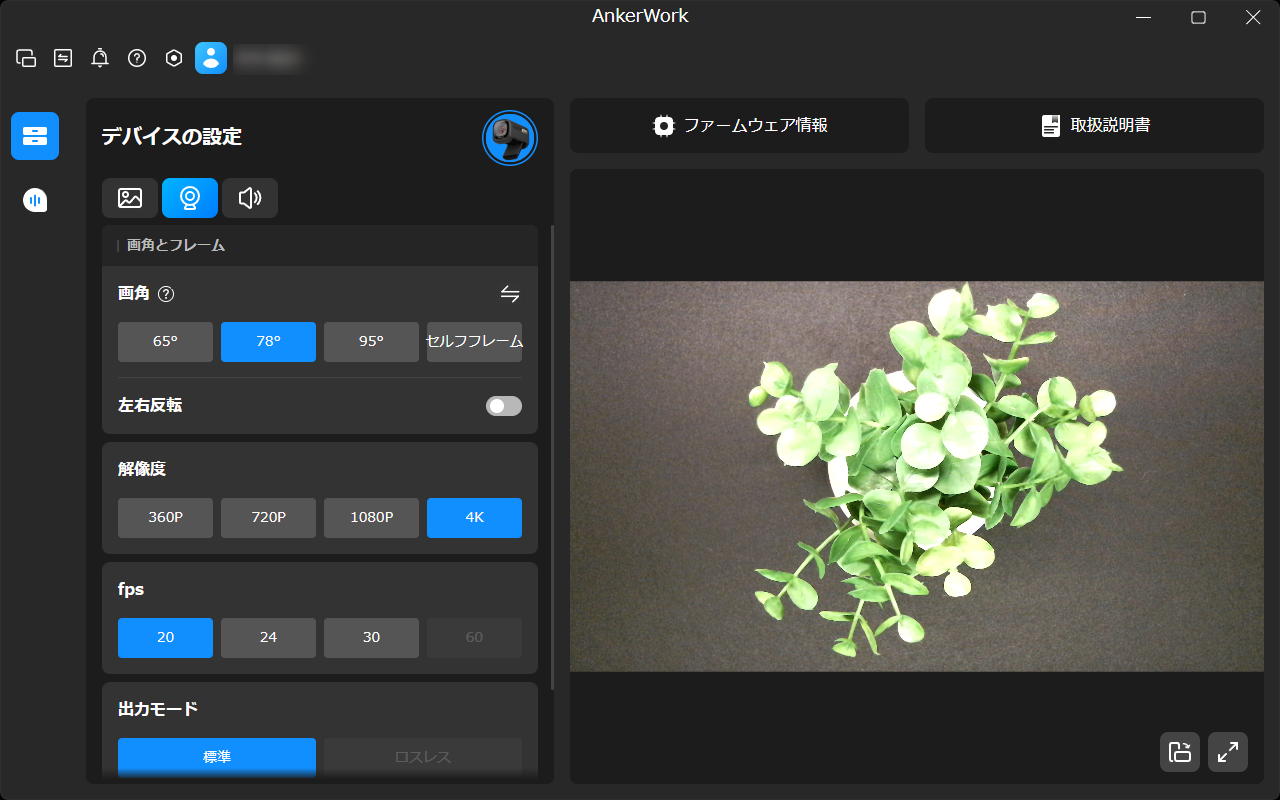Choose 1080P resolution
Viewport: 1280px width, 800px height.
coord(371,518)
